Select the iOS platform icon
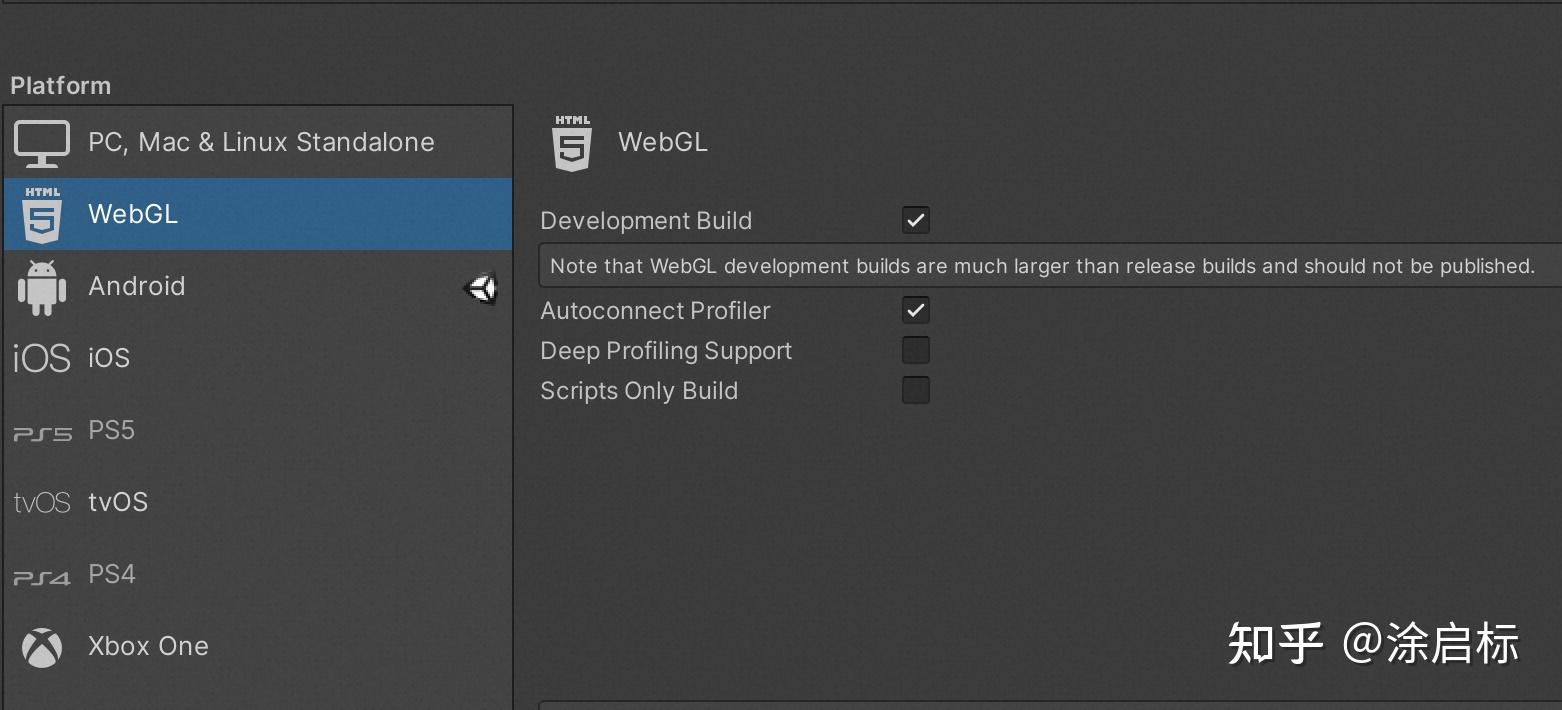Viewport: 1562px width, 710px height. 41,357
